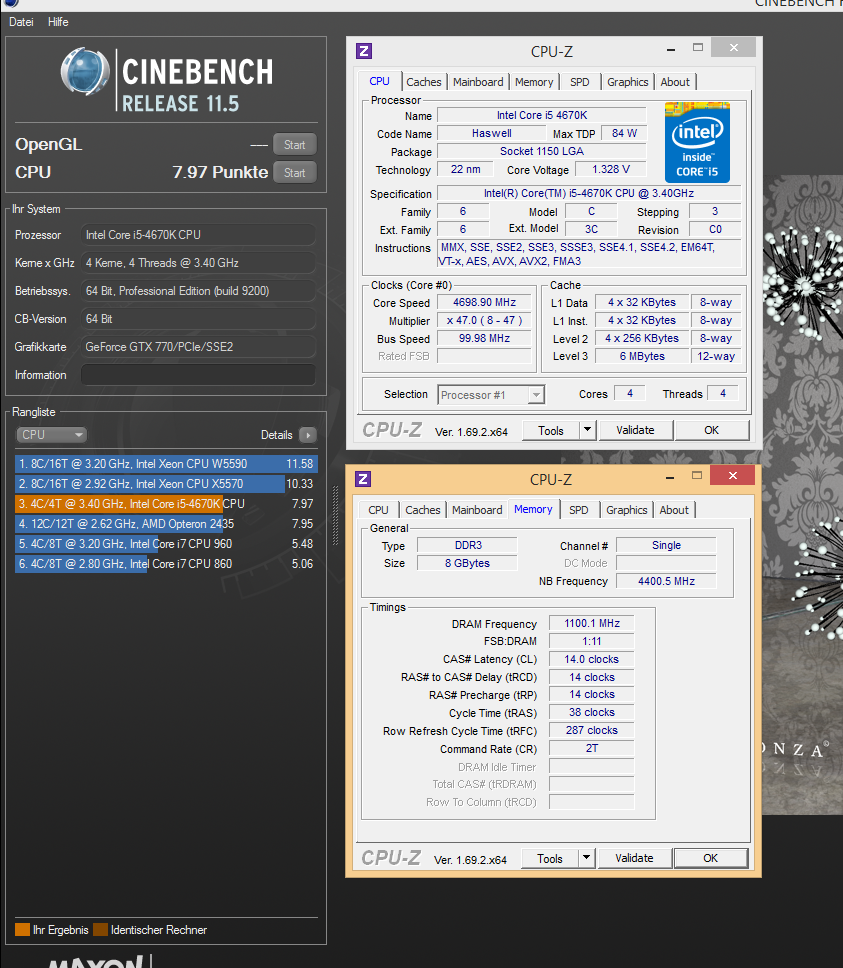
Task: Switch to the About tab in the Memory CPU-Z window
Action: (x=674, y=510)
